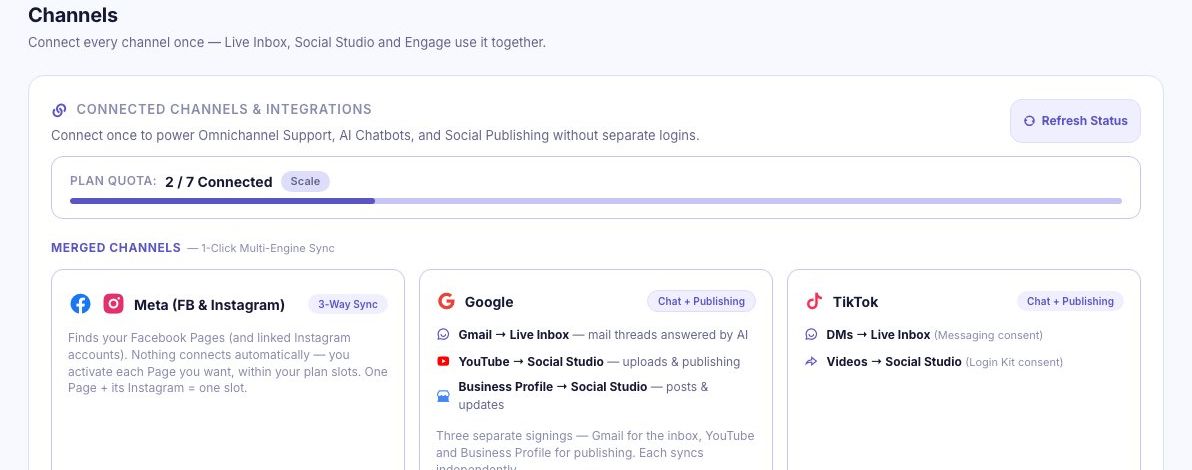Click the PLAN QUOTA label
The image size is (1192, 470).
[x=113, y=181]
